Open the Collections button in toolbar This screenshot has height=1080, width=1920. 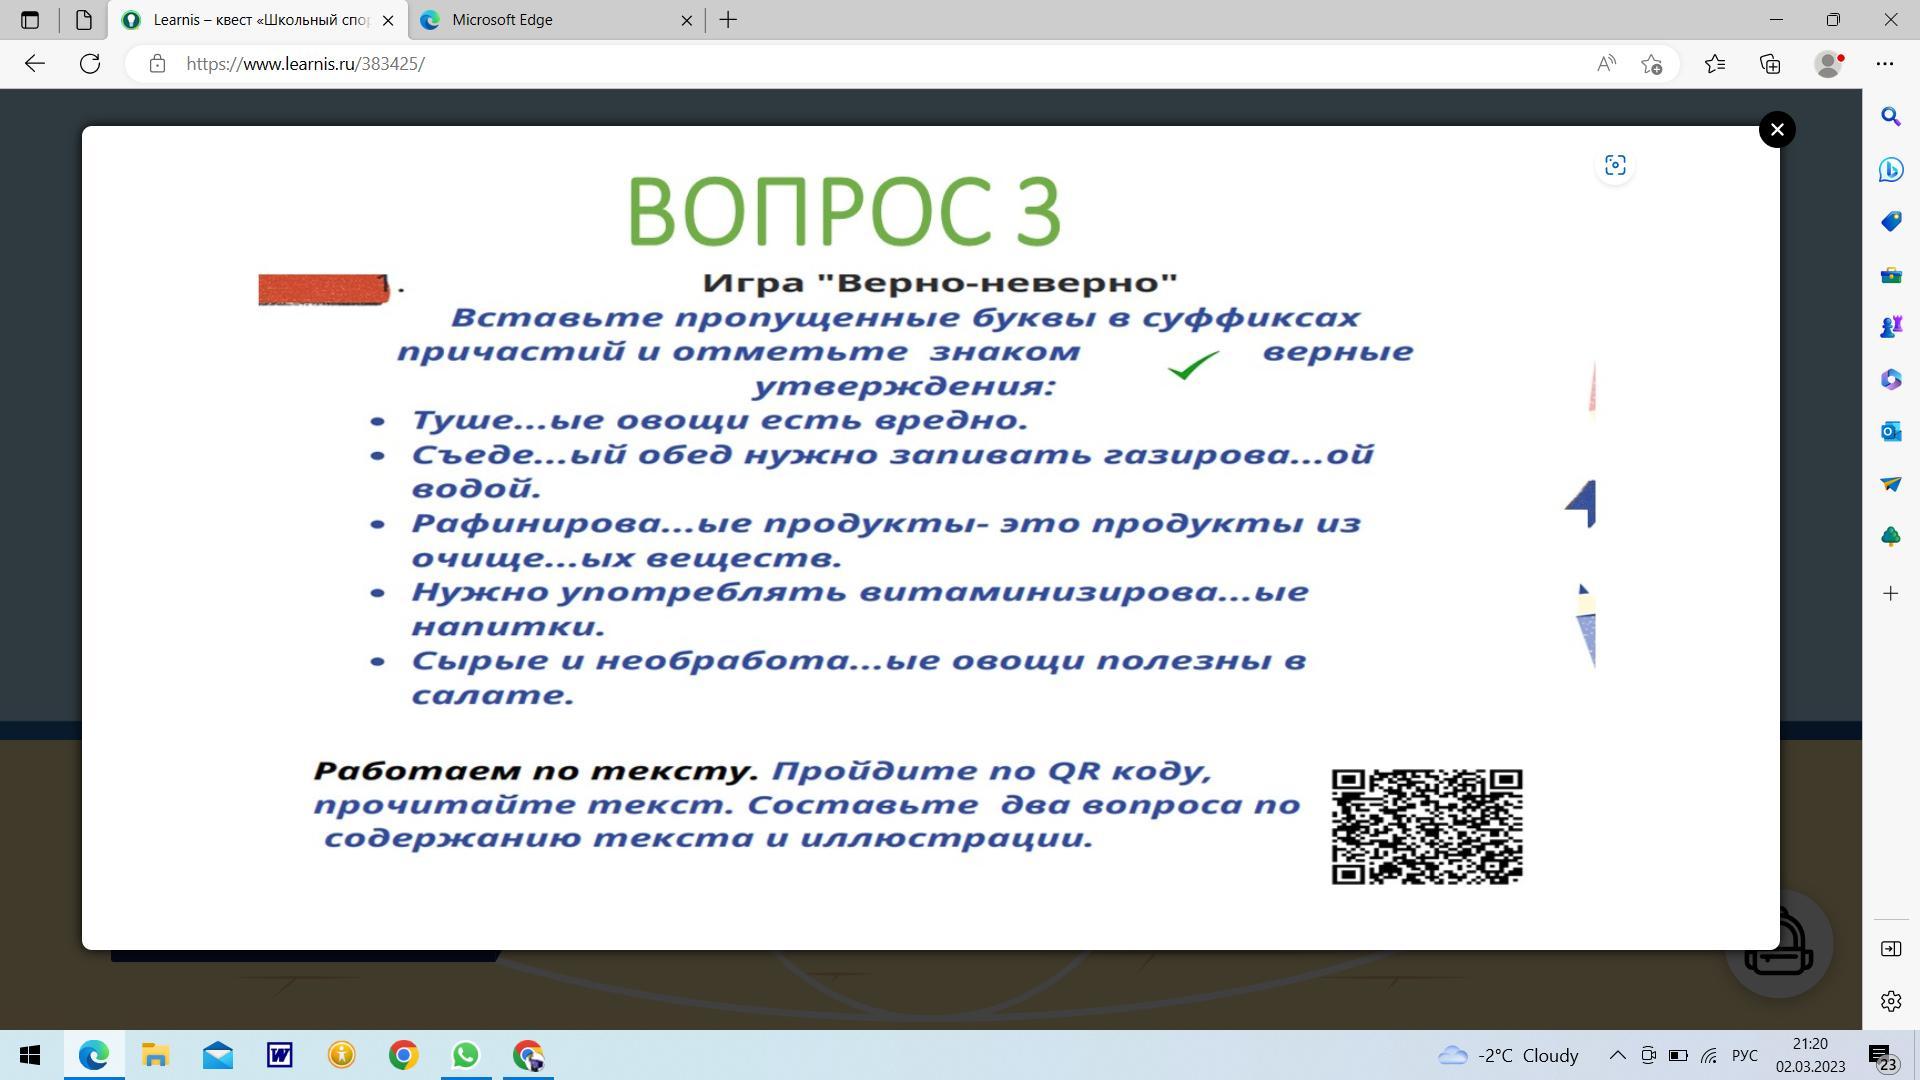click(1770, 64)
